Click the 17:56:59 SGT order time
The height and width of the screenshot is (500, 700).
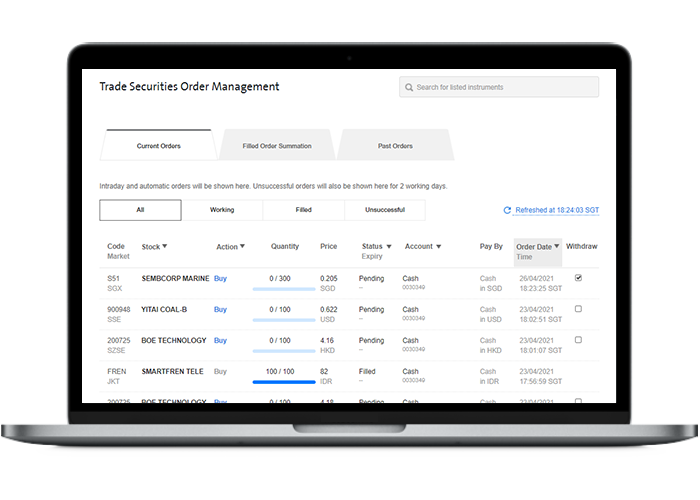tap(541, 381)
